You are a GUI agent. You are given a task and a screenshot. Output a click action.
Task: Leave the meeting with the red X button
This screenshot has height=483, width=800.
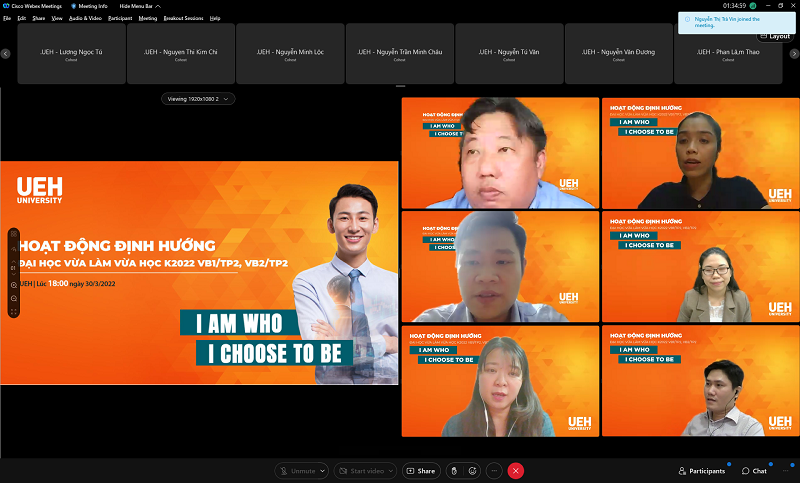point(516,471)
